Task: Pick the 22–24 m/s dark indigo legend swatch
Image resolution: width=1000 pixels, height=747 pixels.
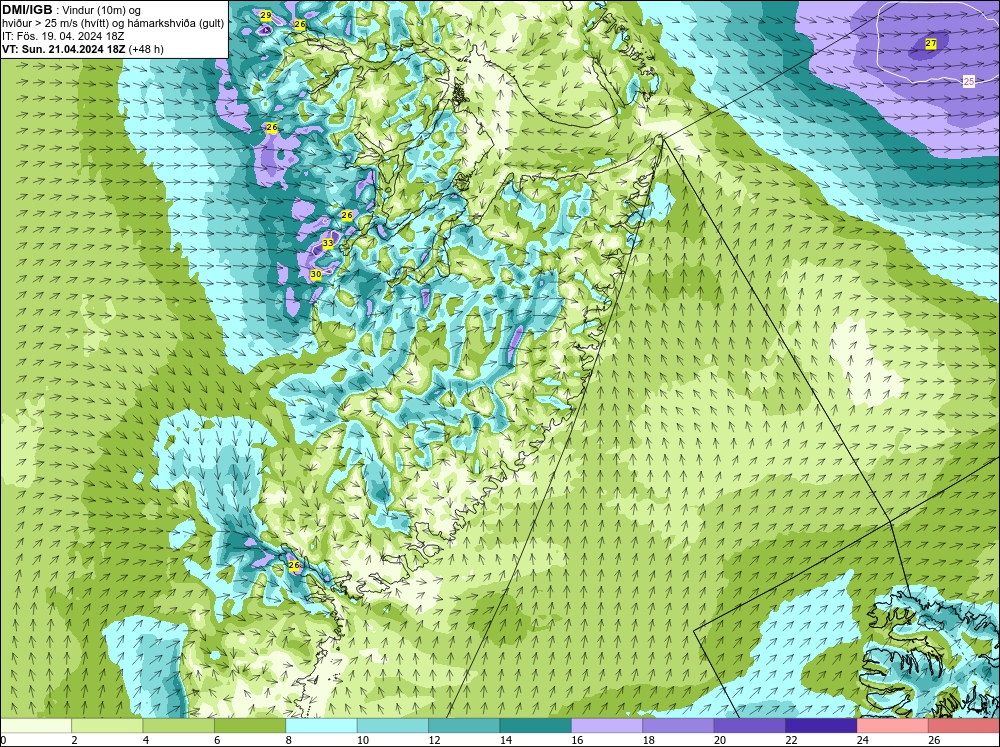Action: coord(821,725)
